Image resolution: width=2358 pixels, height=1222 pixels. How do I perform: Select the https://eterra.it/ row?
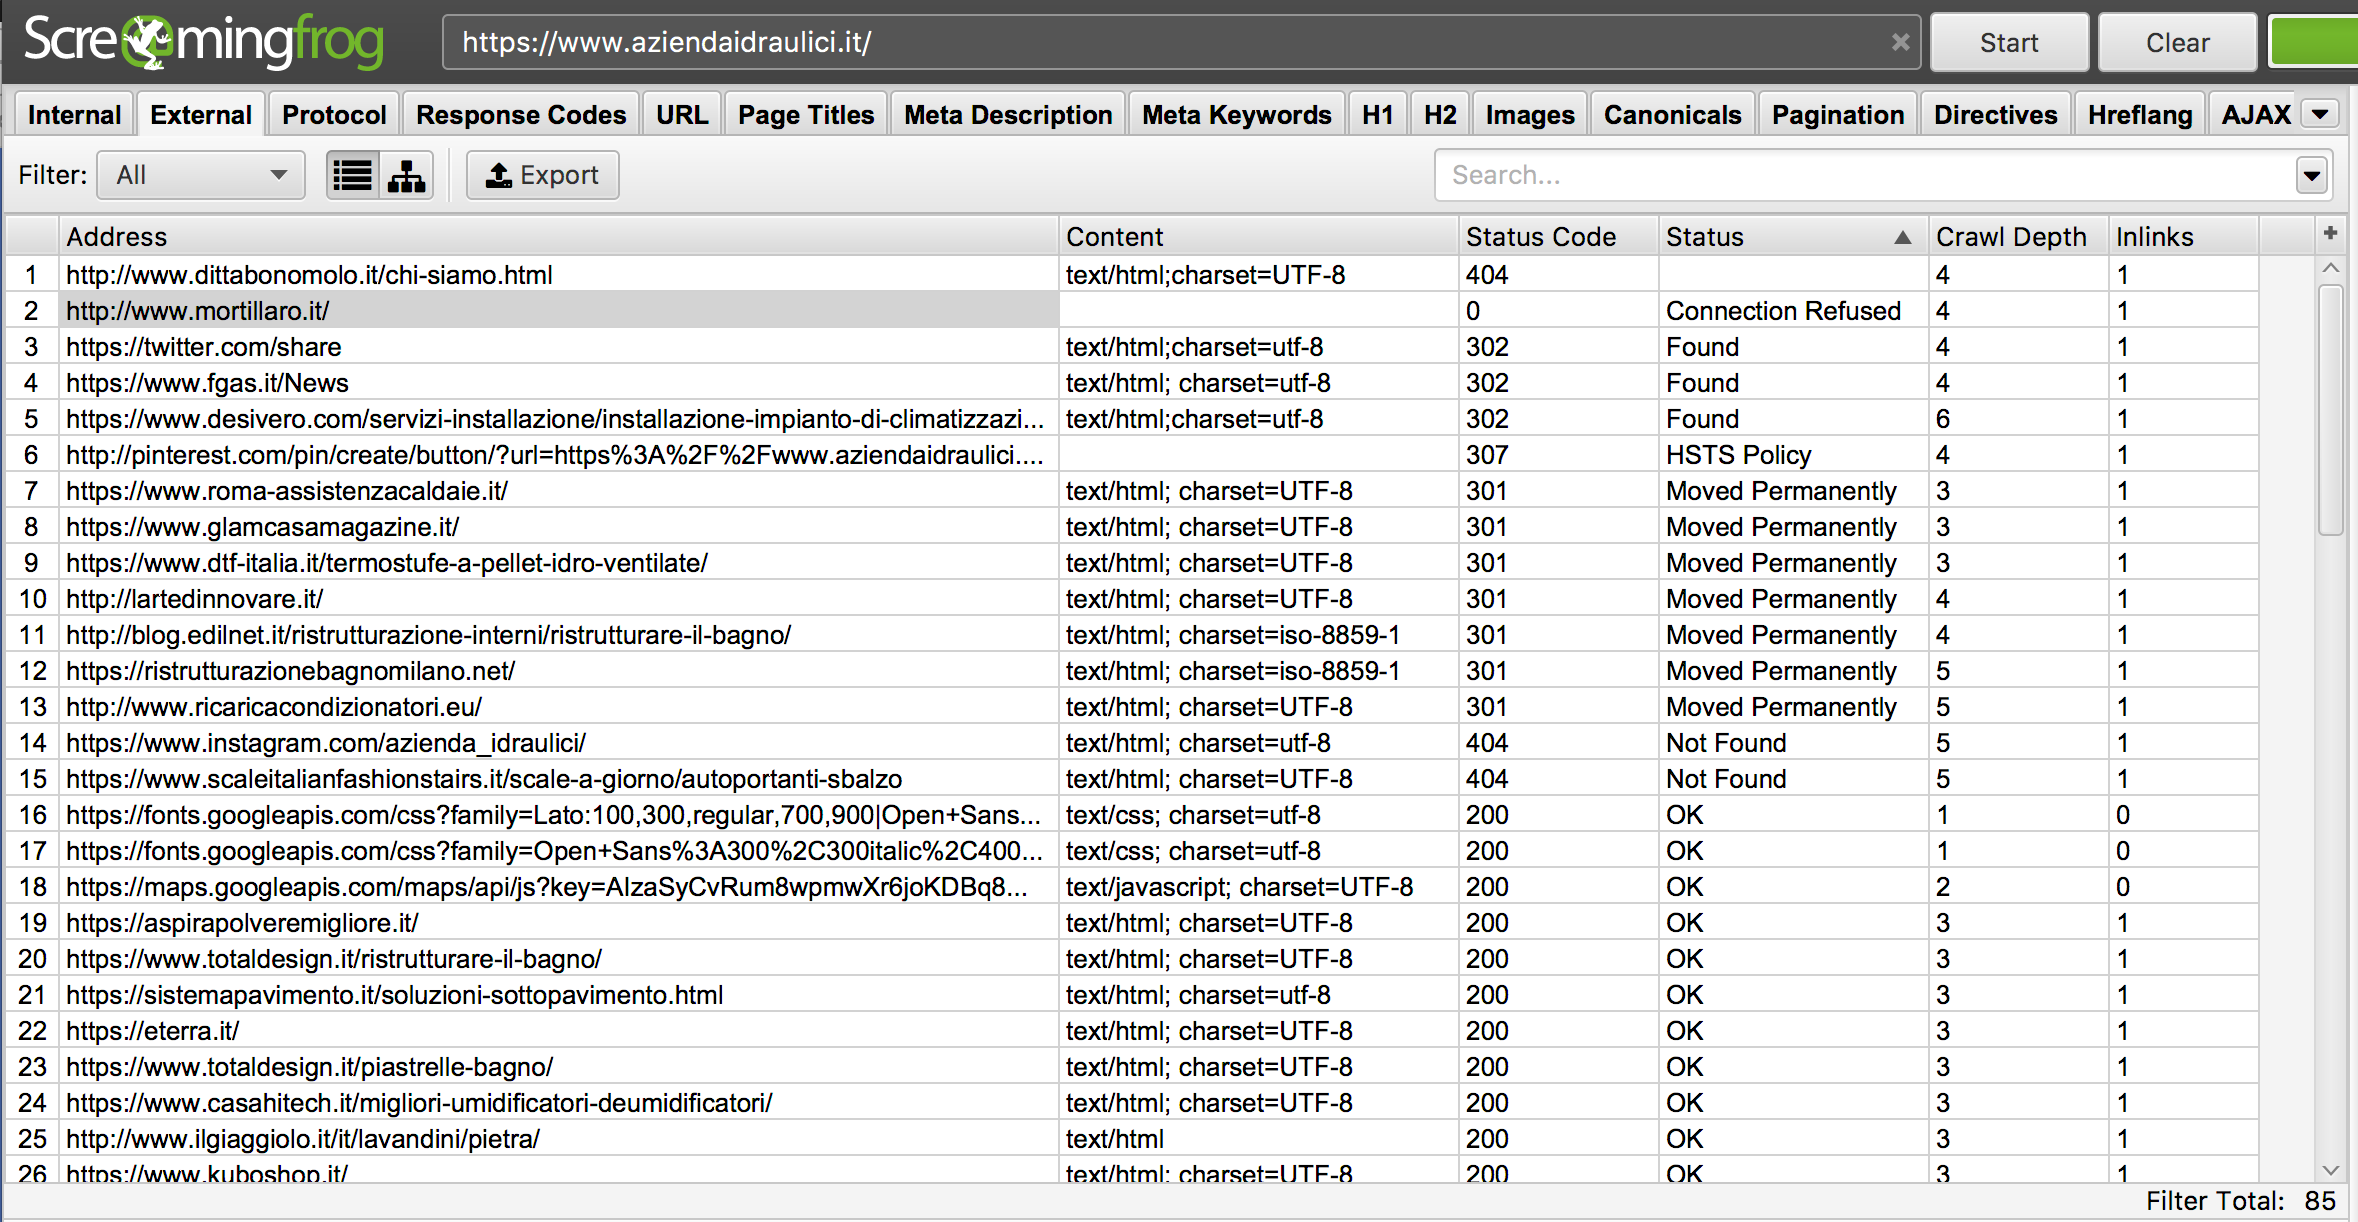1132,1030
